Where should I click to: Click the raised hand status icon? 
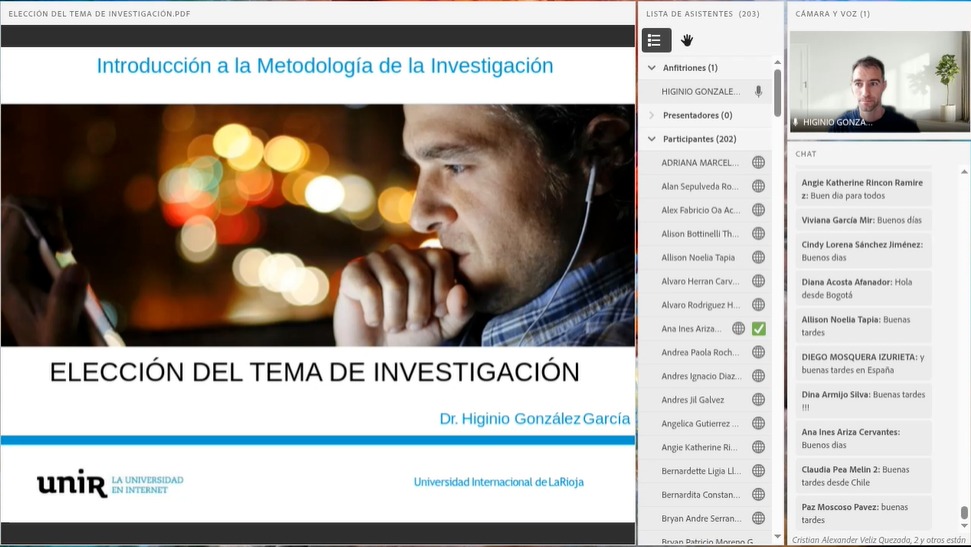pos(687,40)
